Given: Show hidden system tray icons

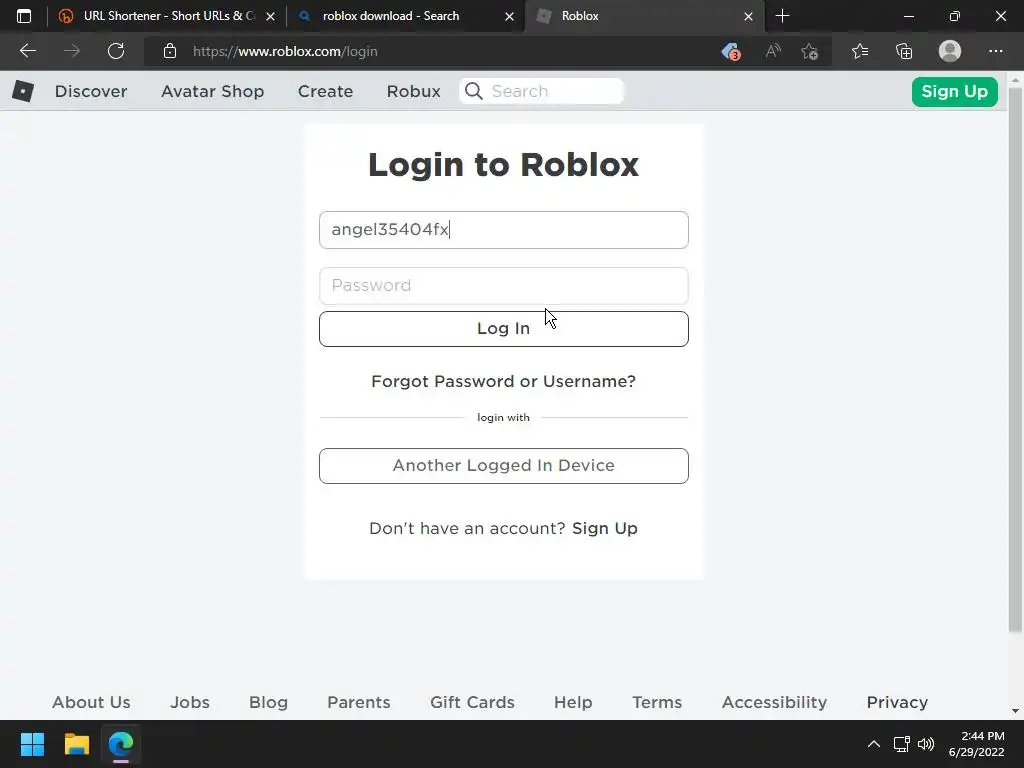Looking at the screenshot, I should pyautogui.click(x=873, y=744).
